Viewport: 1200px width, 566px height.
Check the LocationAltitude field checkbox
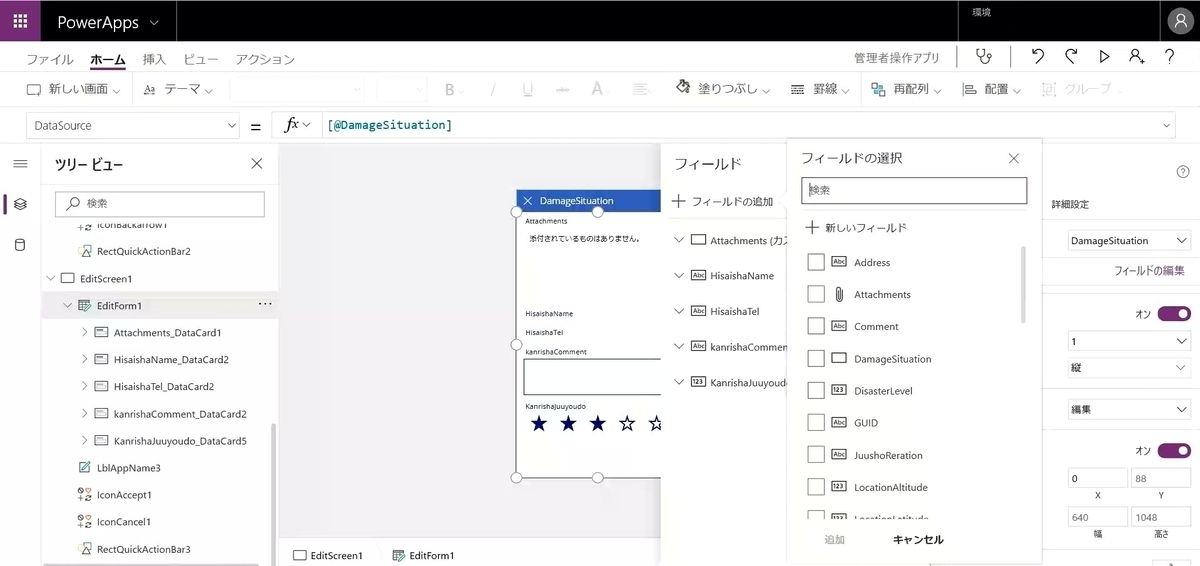pos(816,487)
